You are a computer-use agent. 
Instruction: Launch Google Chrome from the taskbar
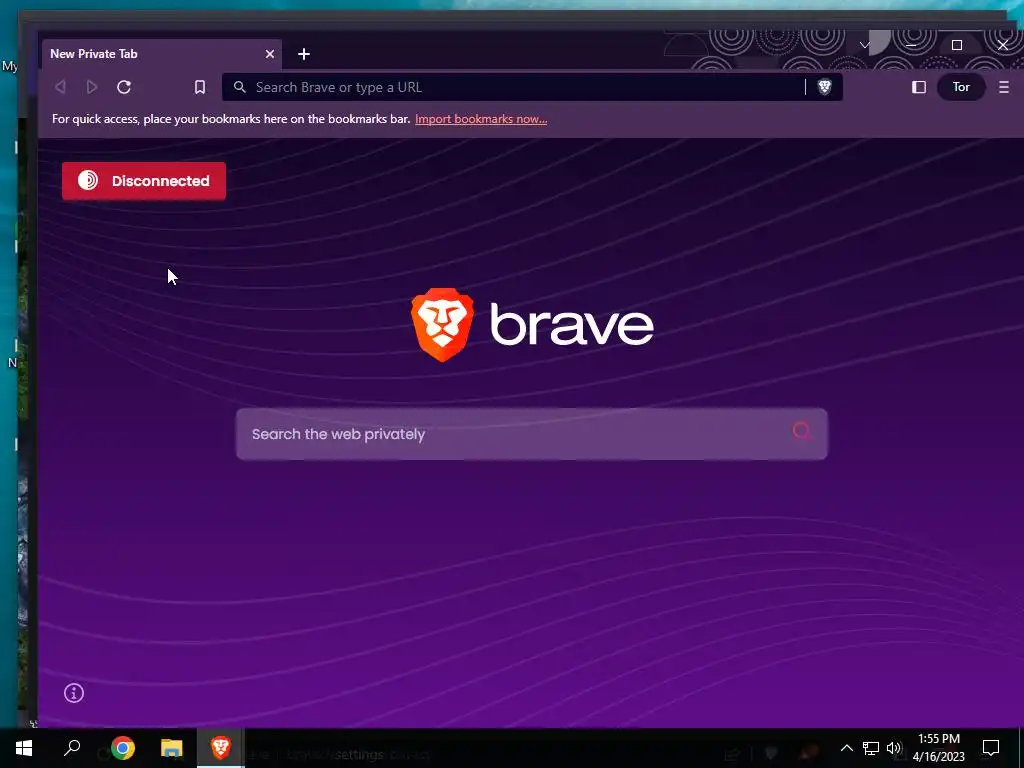(x=123, y=748)
